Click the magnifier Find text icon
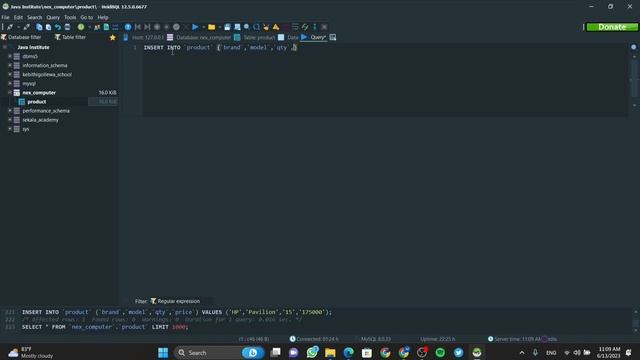 [x=247, y=27]
